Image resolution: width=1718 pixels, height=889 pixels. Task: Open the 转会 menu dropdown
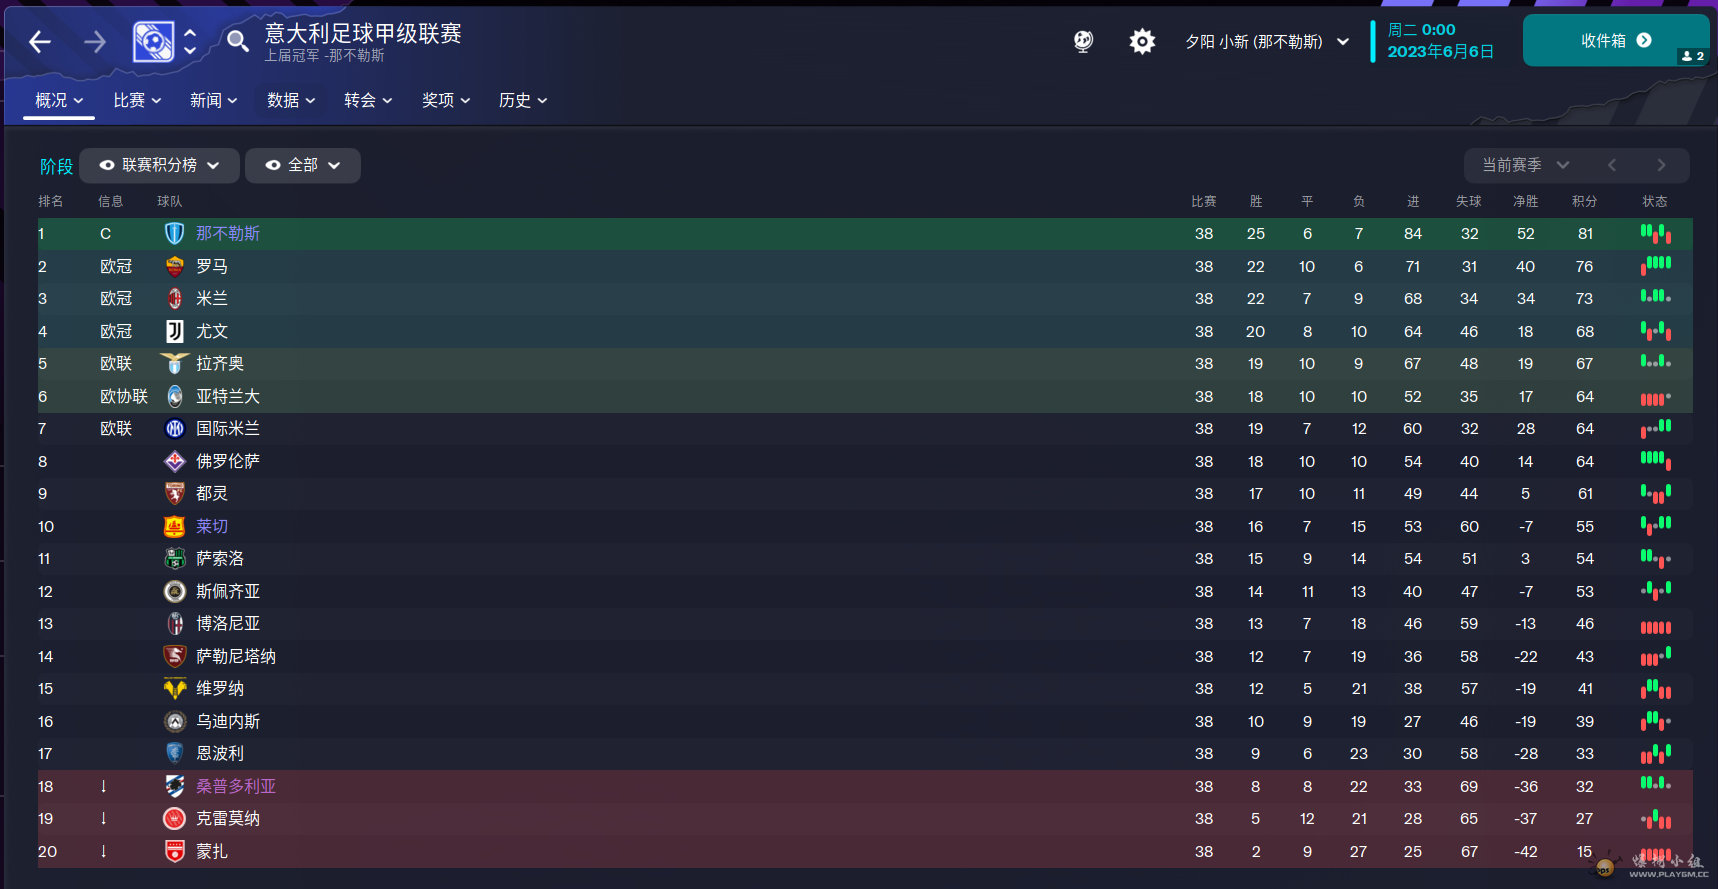coord(368,100)
